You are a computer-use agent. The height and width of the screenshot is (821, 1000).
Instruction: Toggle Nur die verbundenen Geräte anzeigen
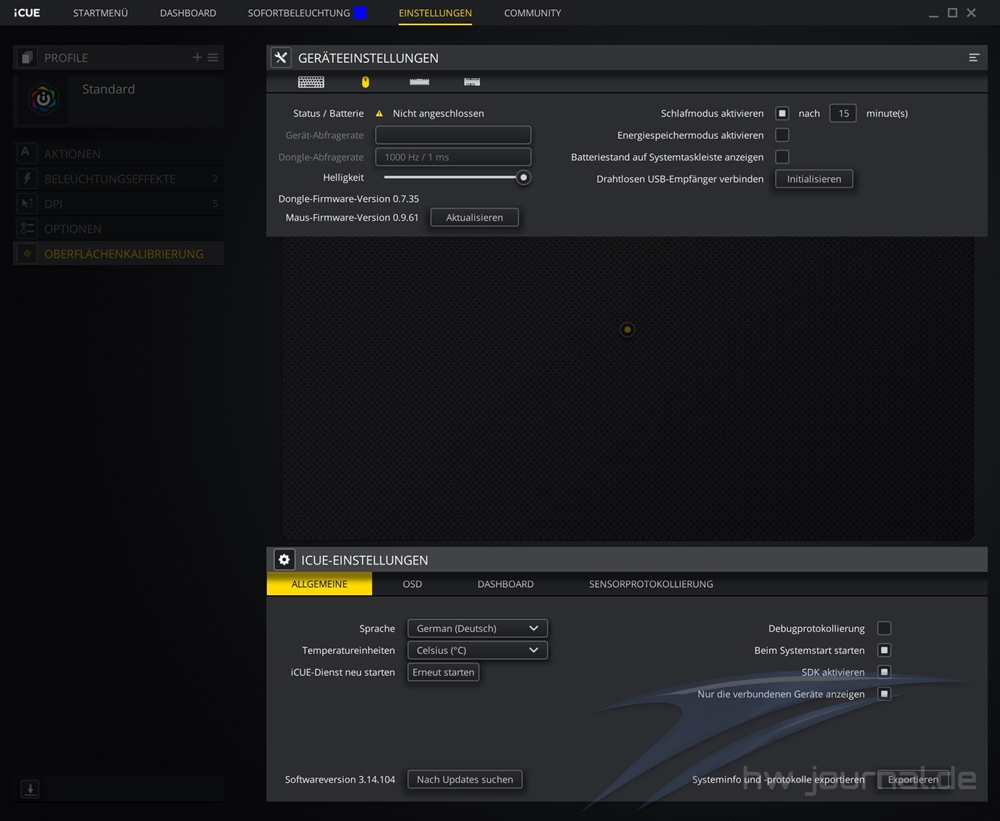(884, 693)
